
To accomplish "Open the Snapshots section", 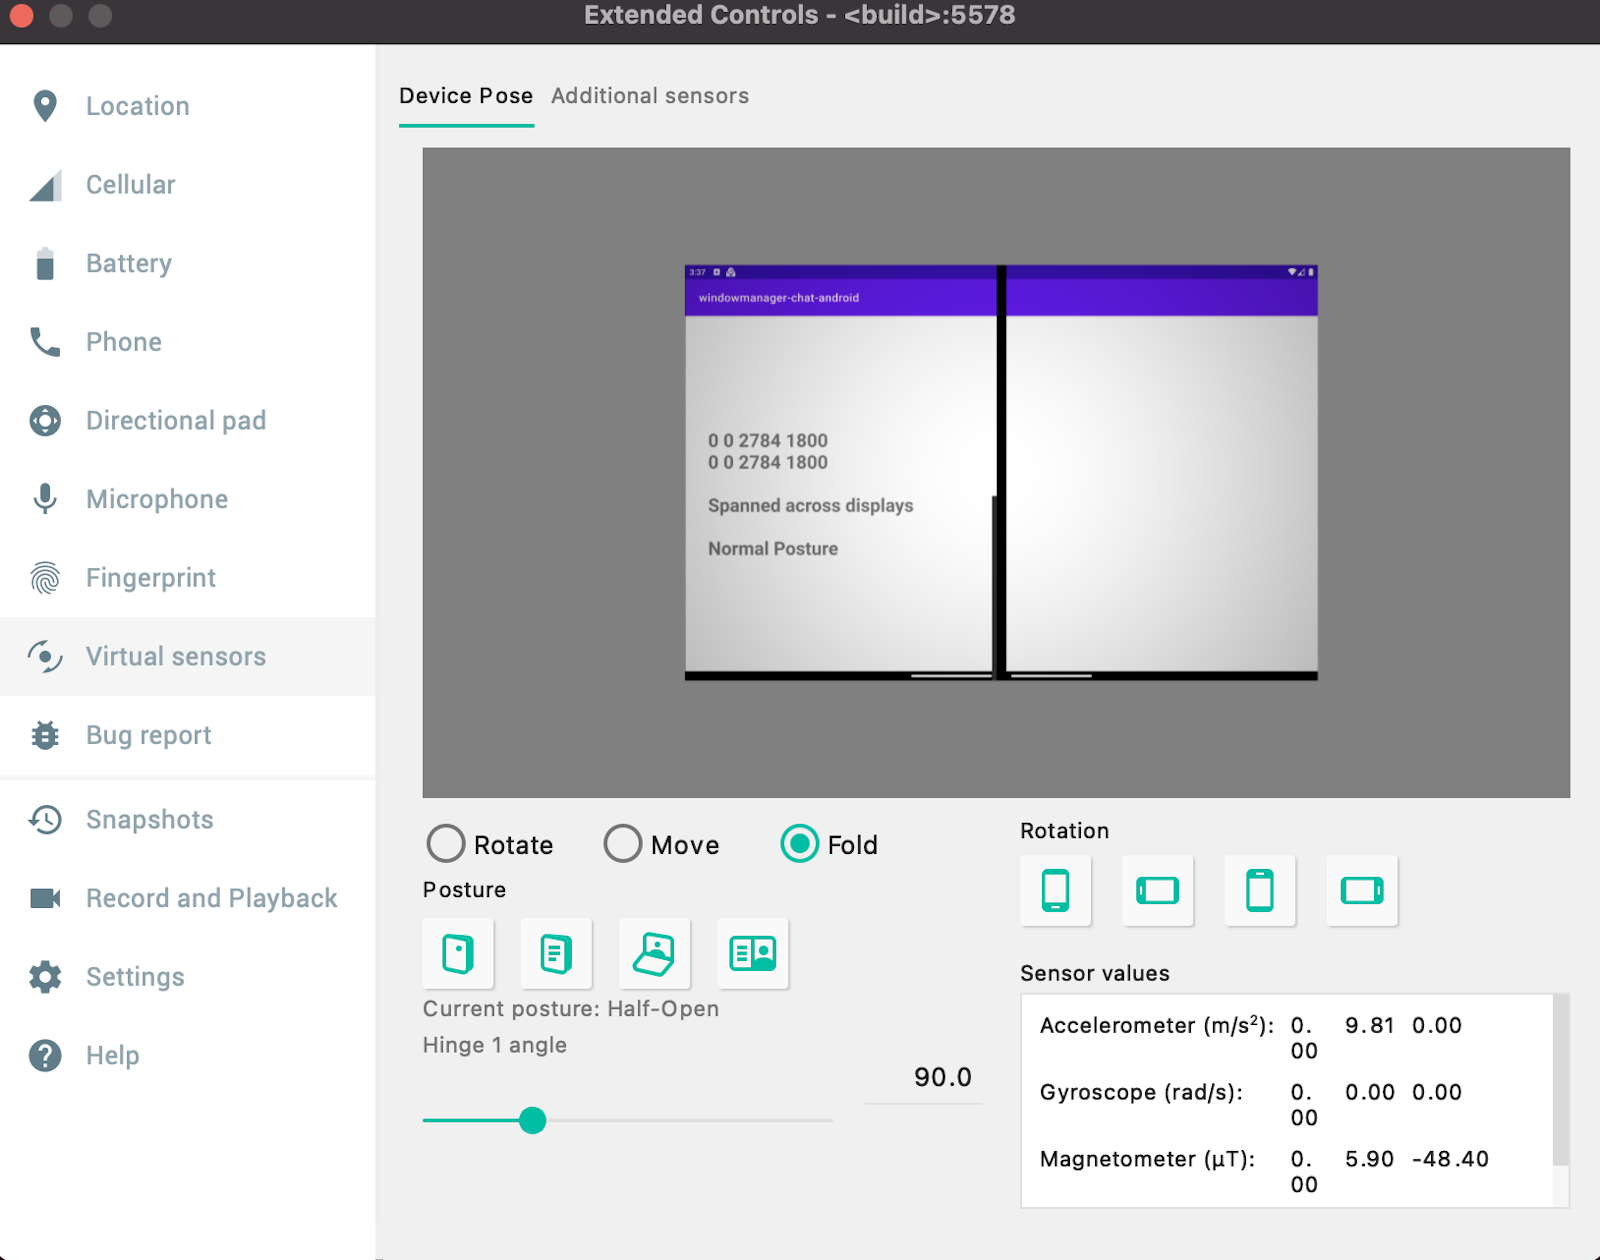I will tap(149, 819).
